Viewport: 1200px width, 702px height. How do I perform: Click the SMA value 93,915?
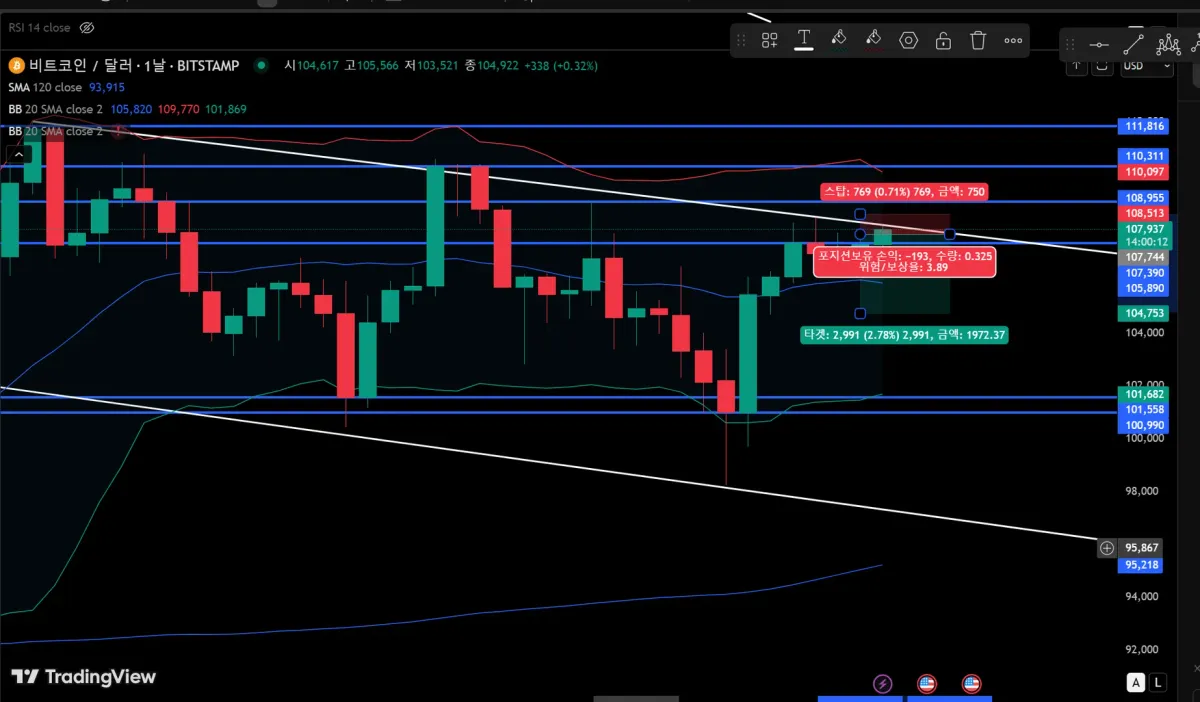point(107,88)
